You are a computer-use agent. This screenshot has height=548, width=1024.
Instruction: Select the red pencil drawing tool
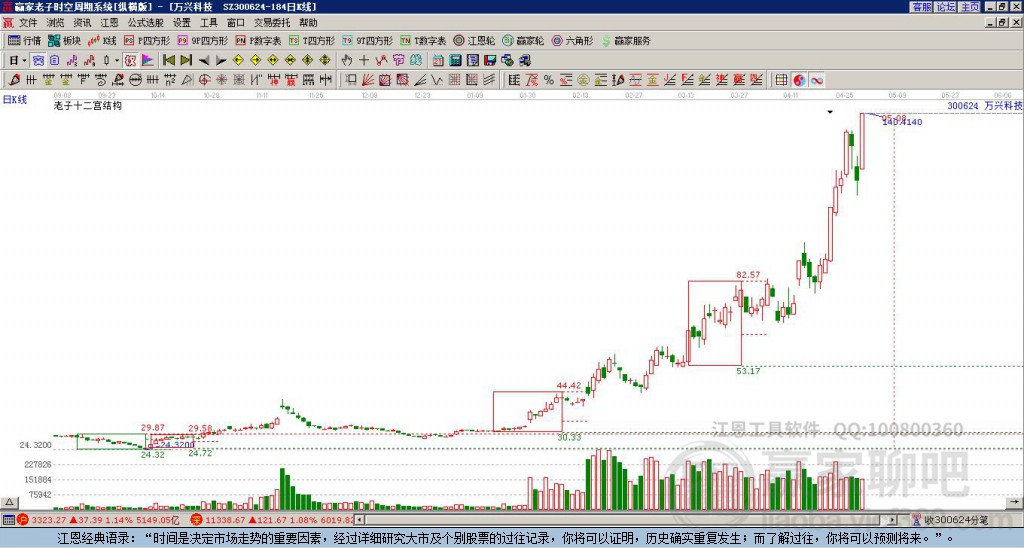point(14,80)
